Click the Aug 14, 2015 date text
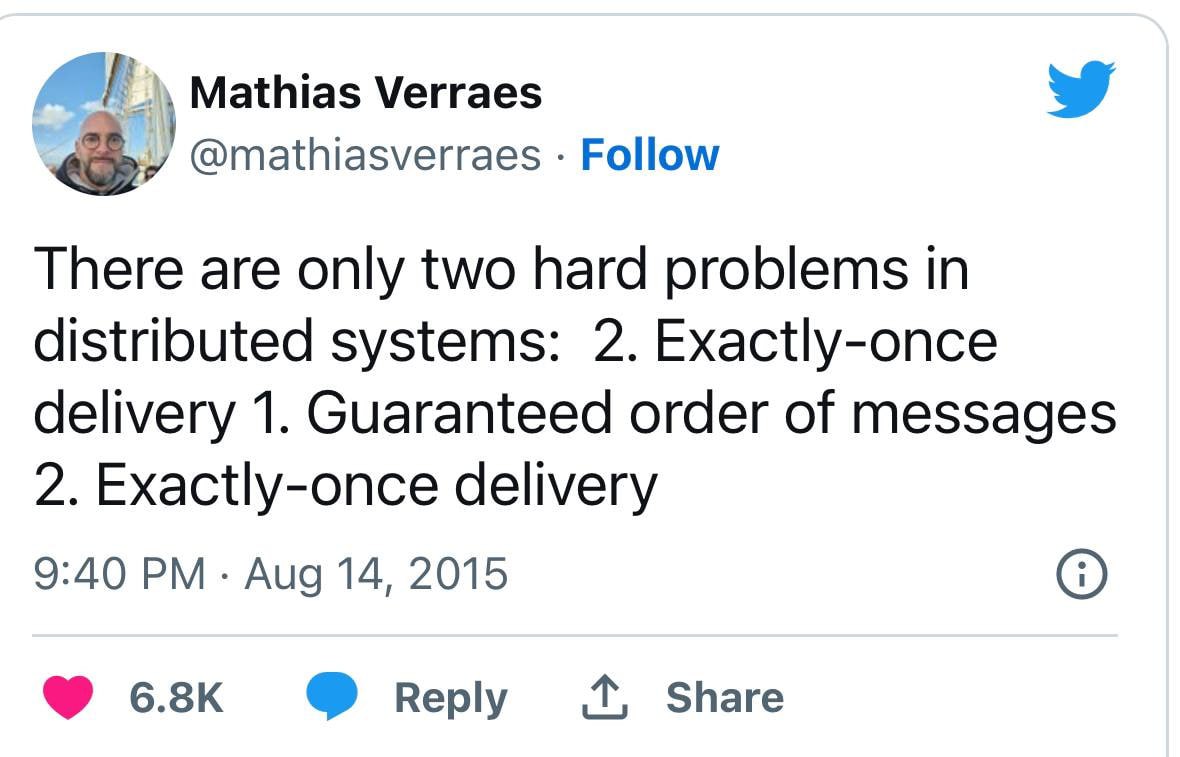The height and width of the screenshot is (757, 1180). click(x=376, y=574)
